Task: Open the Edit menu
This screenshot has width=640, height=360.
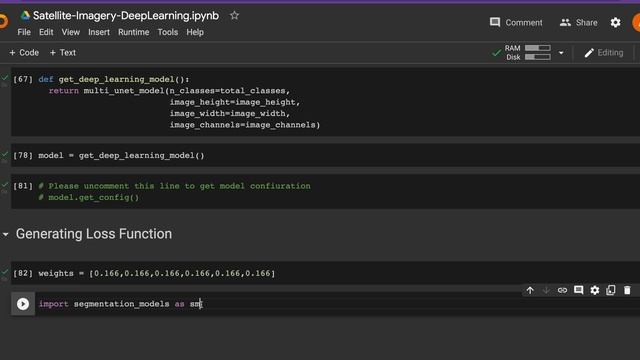Action: [x=46, y=32]
